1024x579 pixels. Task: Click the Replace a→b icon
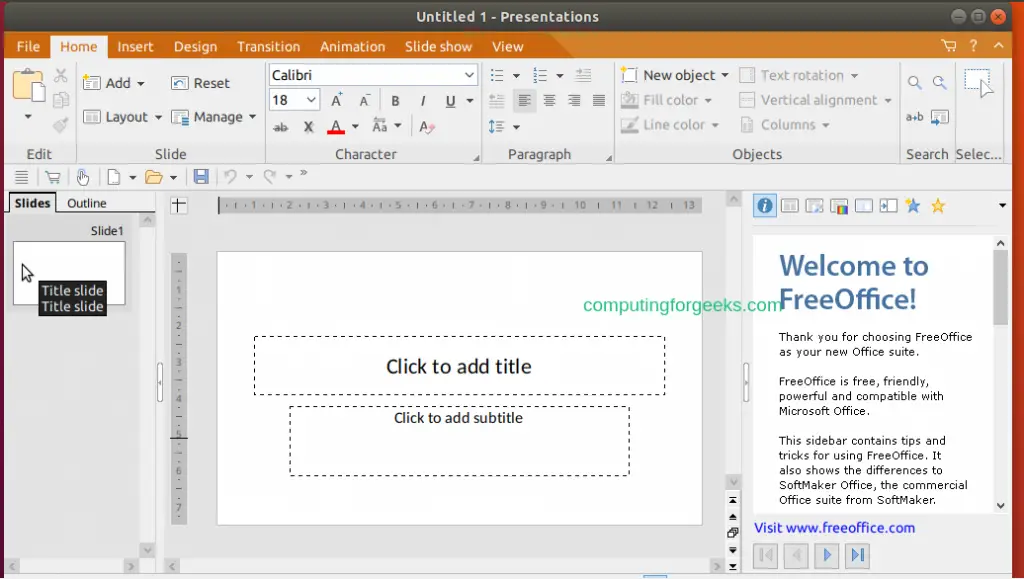tap(914, 117)
